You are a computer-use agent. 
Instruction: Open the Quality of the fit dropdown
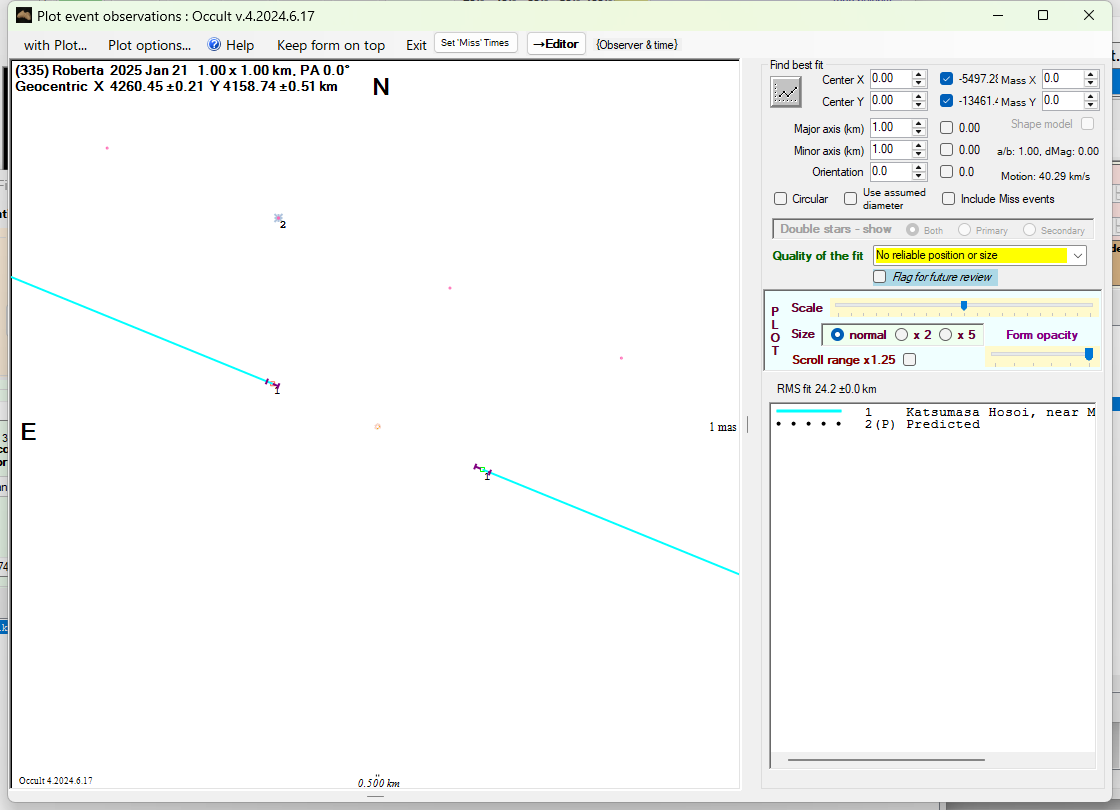pyautogui.click(x=1077, y=256)
